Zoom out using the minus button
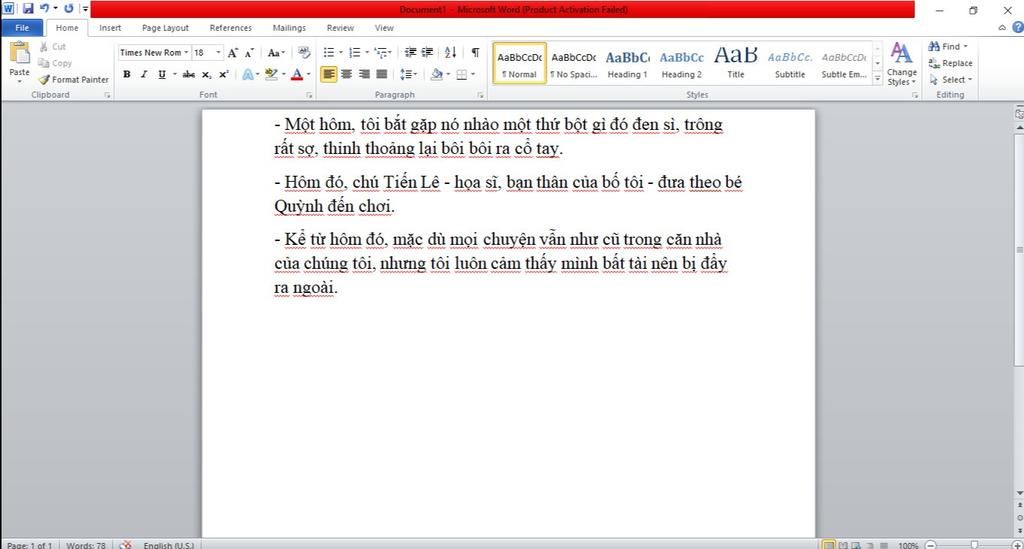Screen dimensions: 1024x549 coord(931,544)
